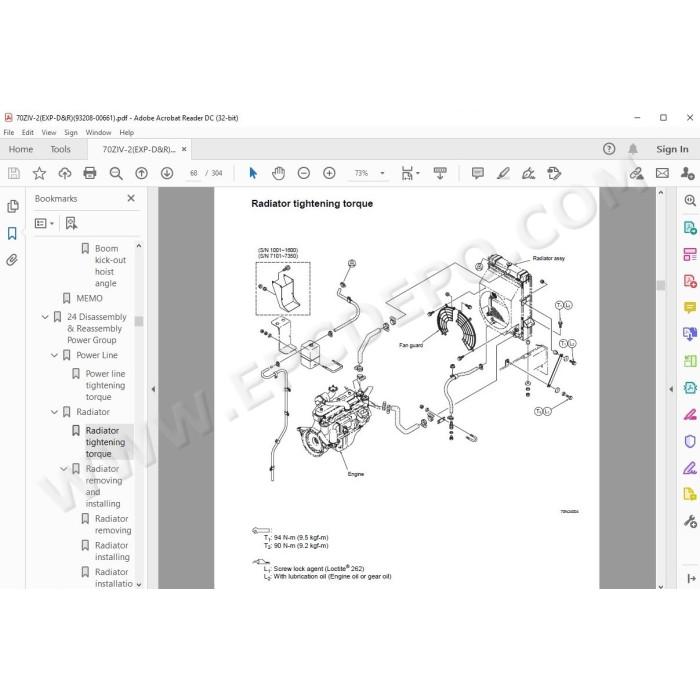The image size is (700, 700).
Task: Choose the Selection arrow tool
Action: tap(253, 173)
